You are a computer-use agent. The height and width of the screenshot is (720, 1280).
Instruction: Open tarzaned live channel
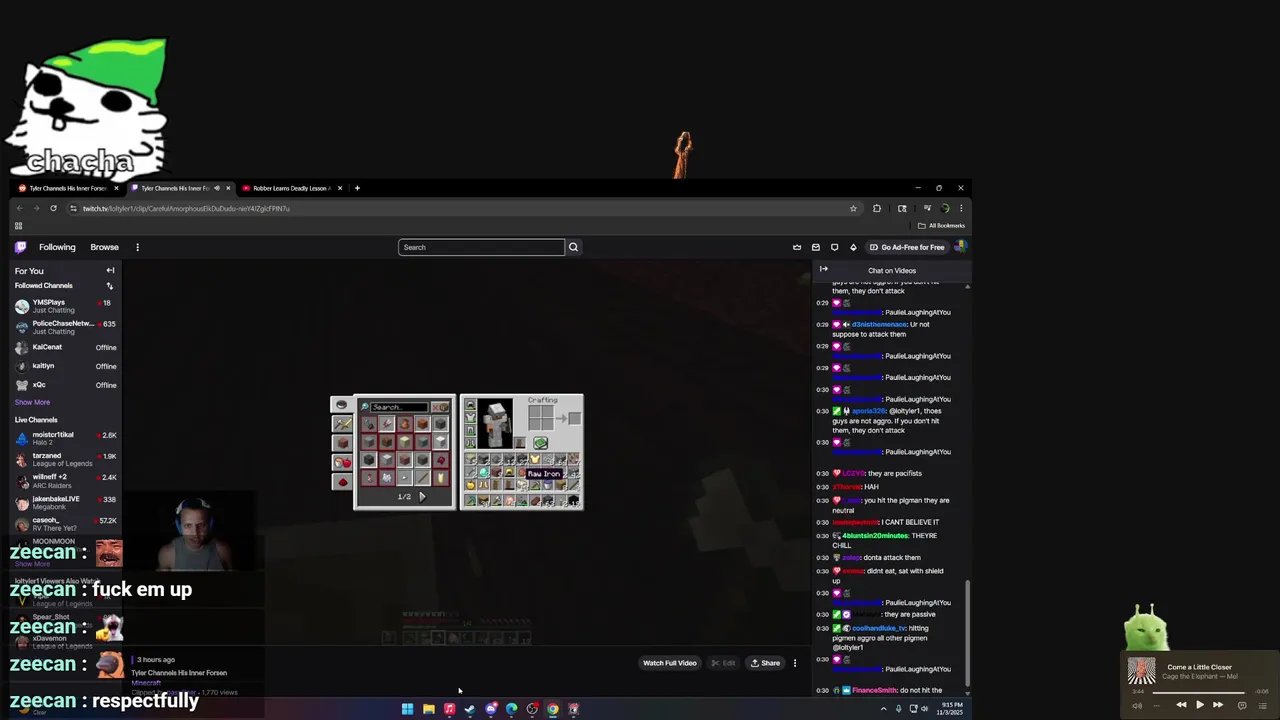(66, 459)
